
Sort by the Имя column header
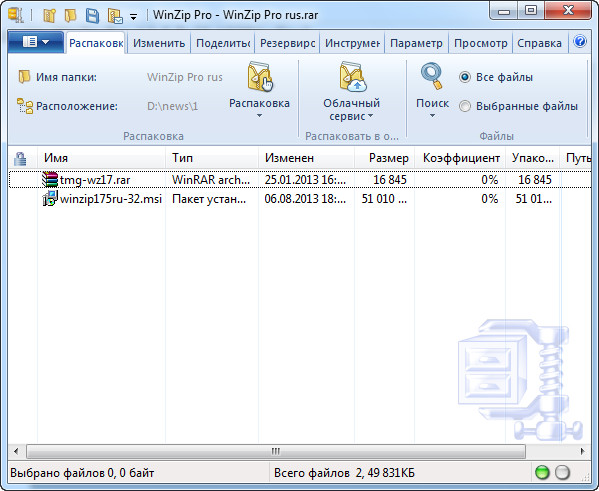coord(101,158)
